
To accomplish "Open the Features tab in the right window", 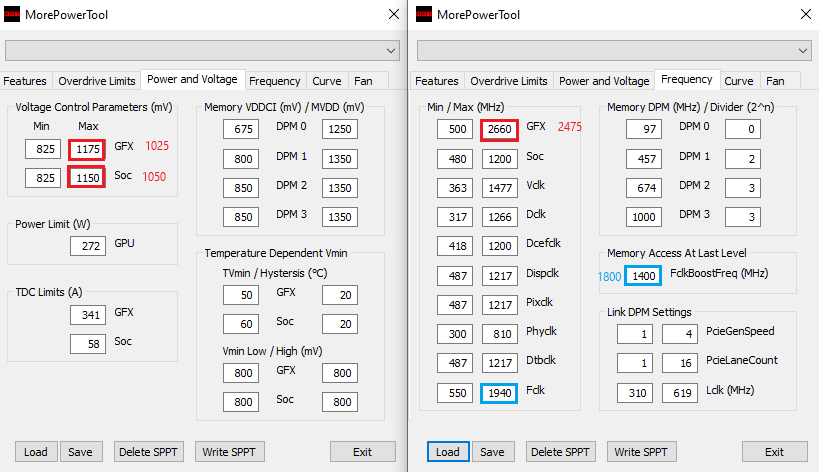I will (437, 81).
